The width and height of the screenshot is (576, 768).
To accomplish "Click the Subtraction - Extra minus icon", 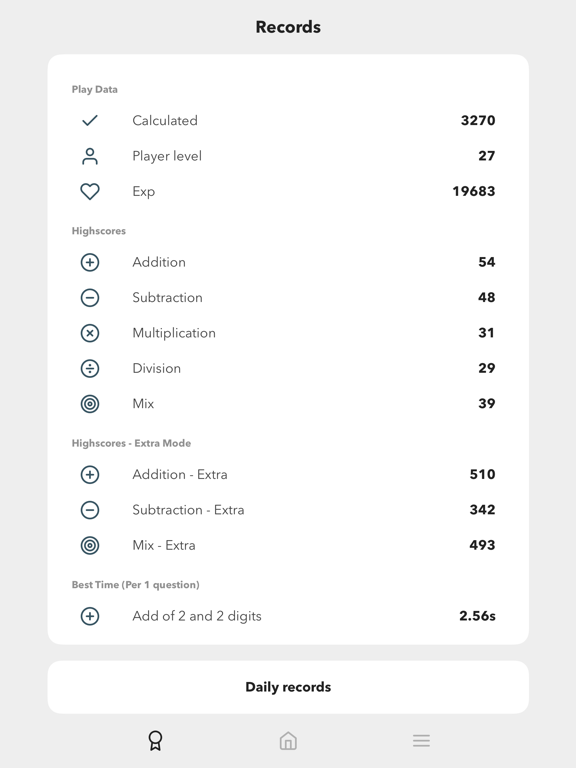I will point(90,510).
